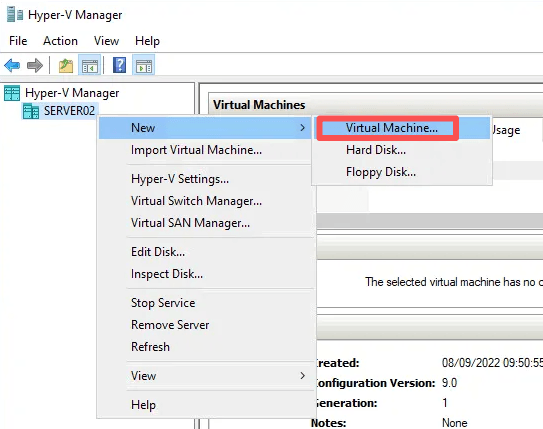Open Hyper-V Settings... from context menu

pyautogui.click(x=206, y=179)
